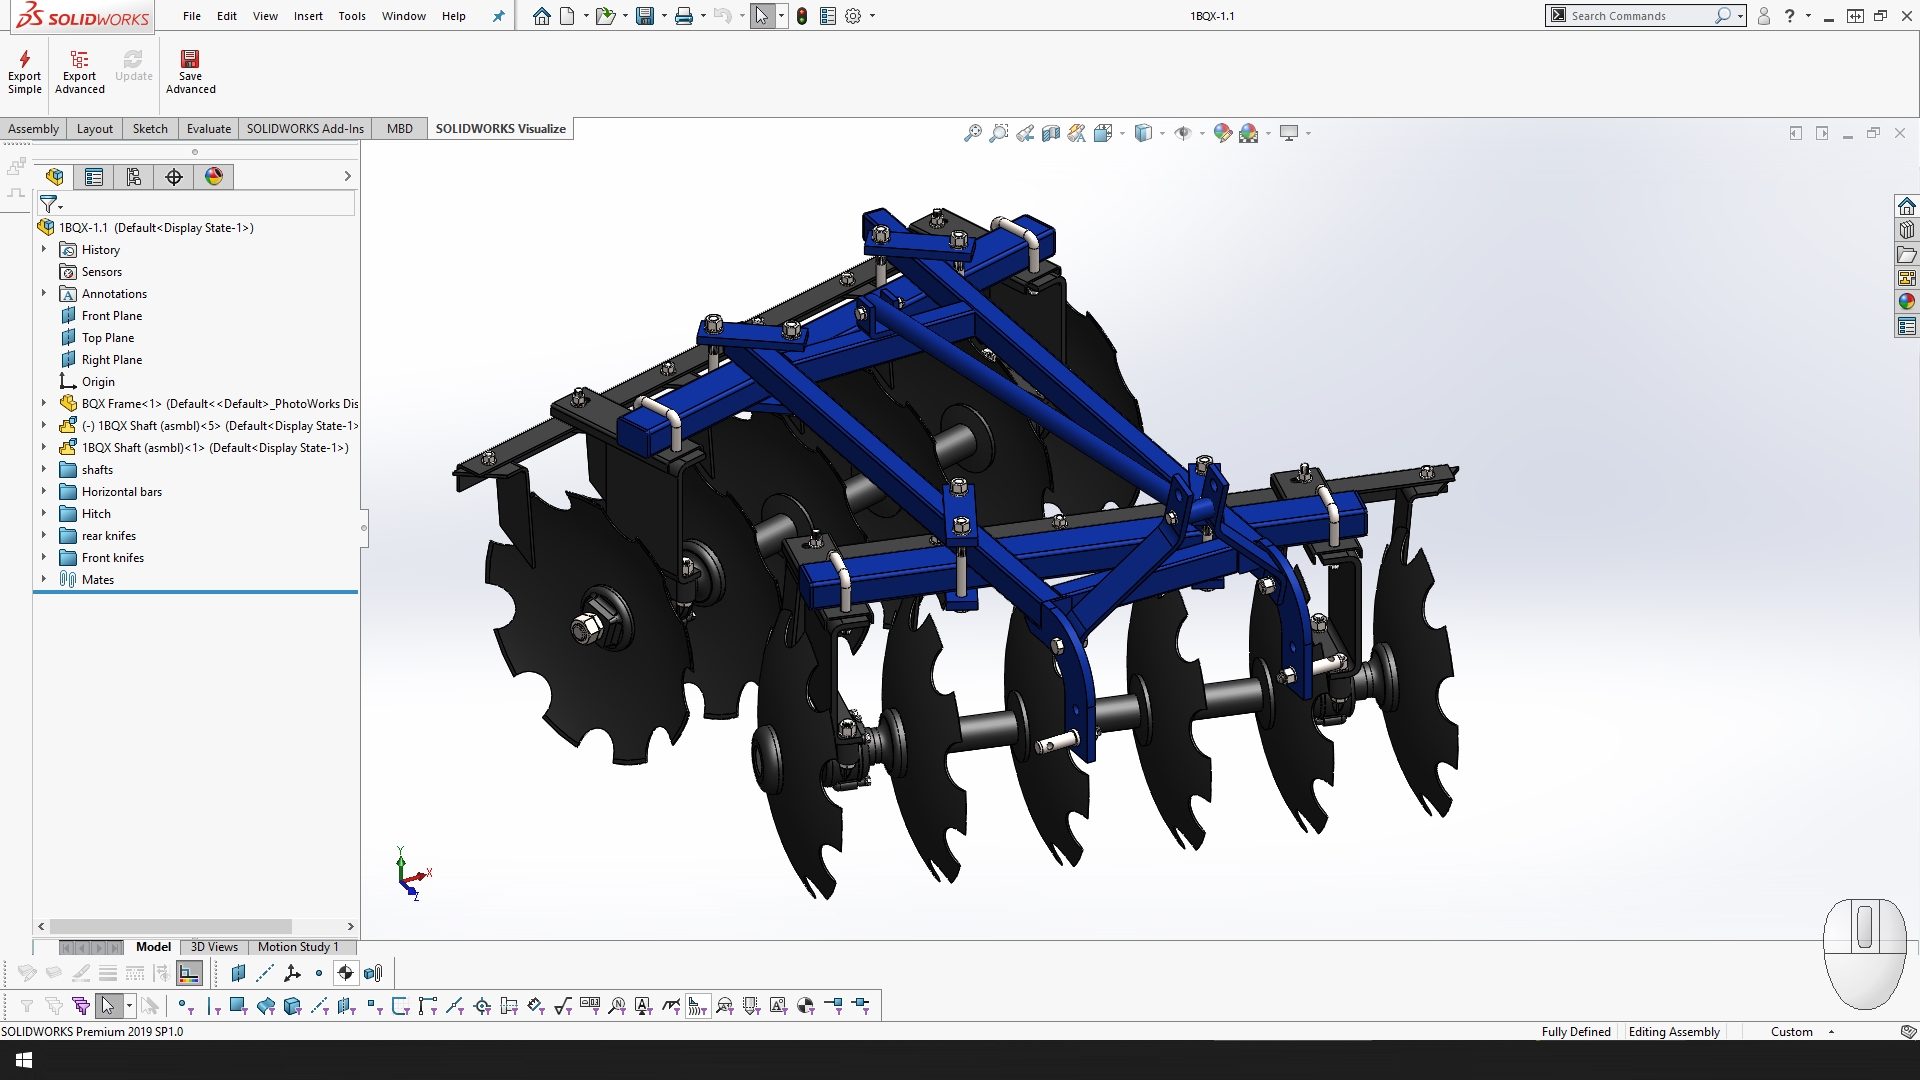Click the traffic light Rebuild icon
The width and height of the screenshot is (1920, 1080).
pos(802,16)
